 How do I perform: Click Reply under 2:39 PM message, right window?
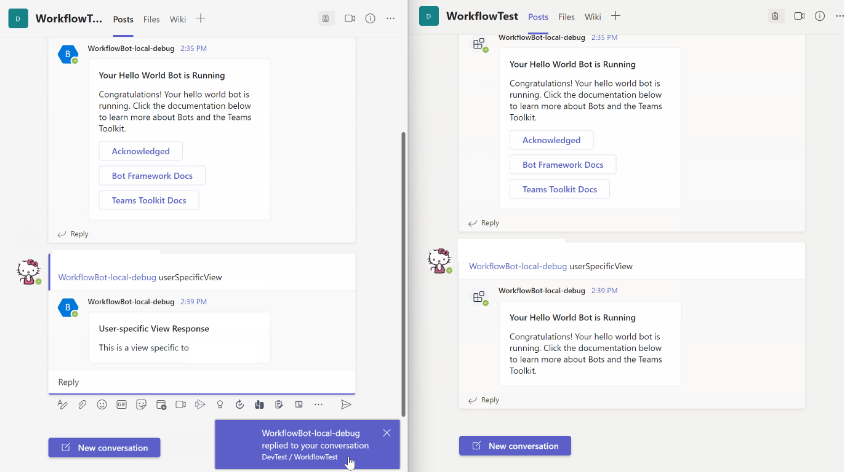coord(484,400)
